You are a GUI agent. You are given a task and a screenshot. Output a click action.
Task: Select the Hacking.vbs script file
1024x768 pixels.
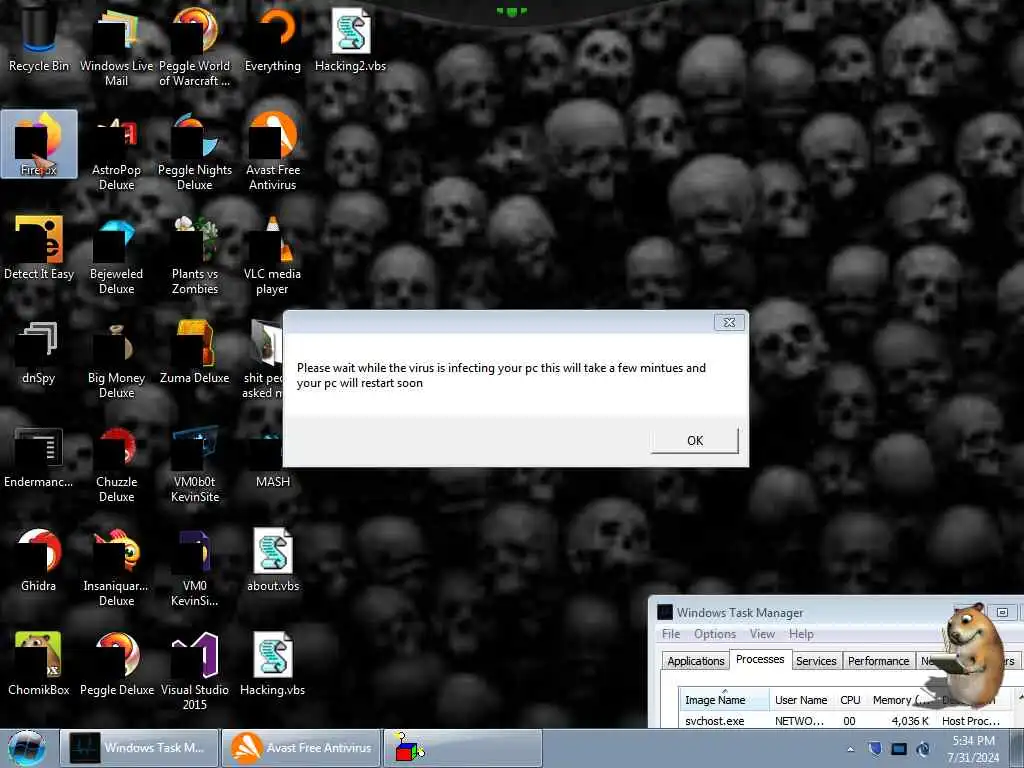273,664
